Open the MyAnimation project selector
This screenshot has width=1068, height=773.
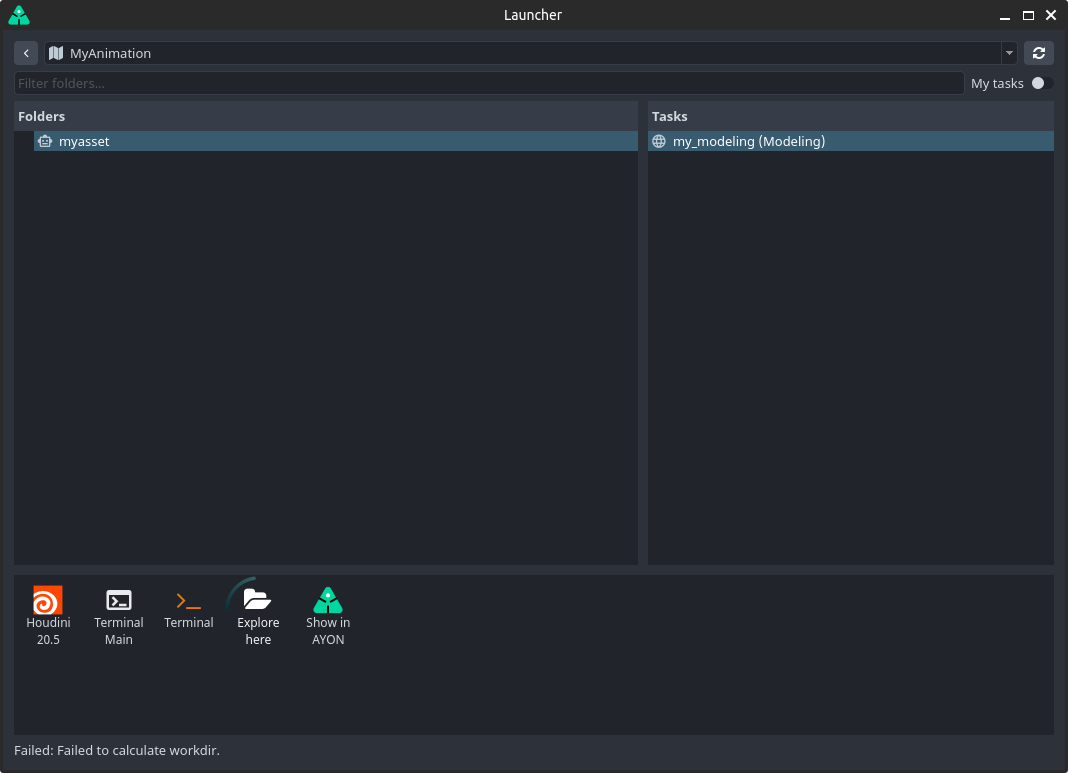pos(520,53)
